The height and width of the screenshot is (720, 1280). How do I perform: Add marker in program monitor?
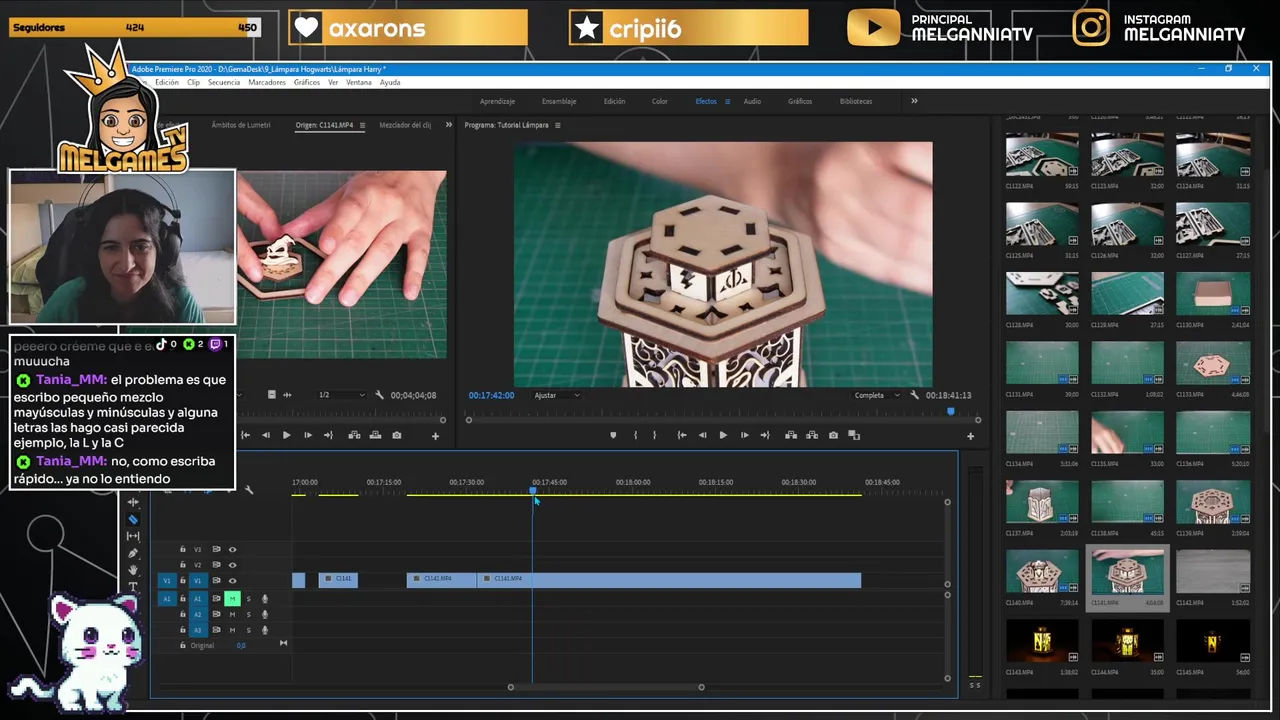coord(613,435)
